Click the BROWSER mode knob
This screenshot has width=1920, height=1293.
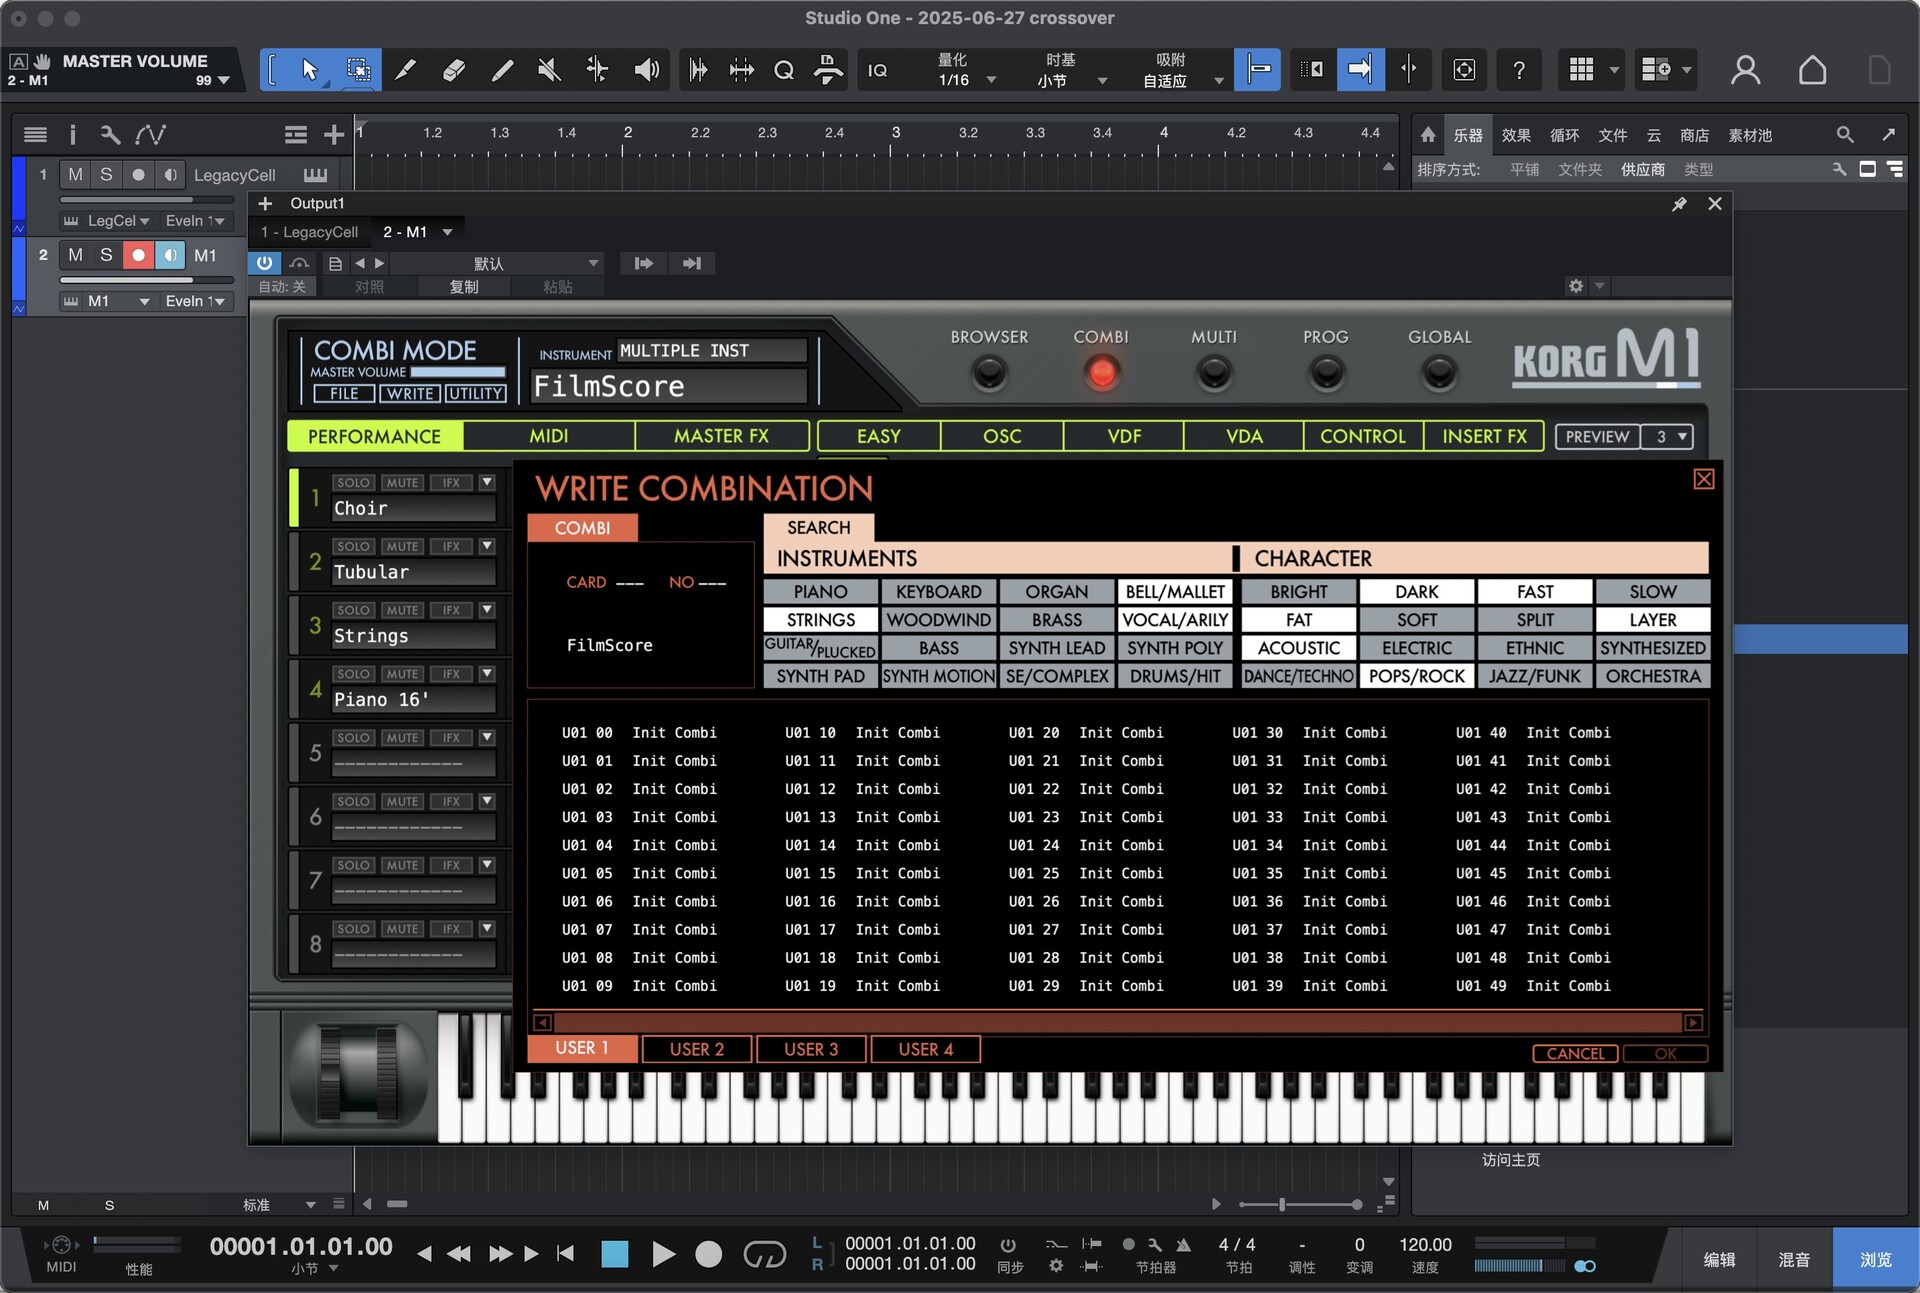(989, 372)
